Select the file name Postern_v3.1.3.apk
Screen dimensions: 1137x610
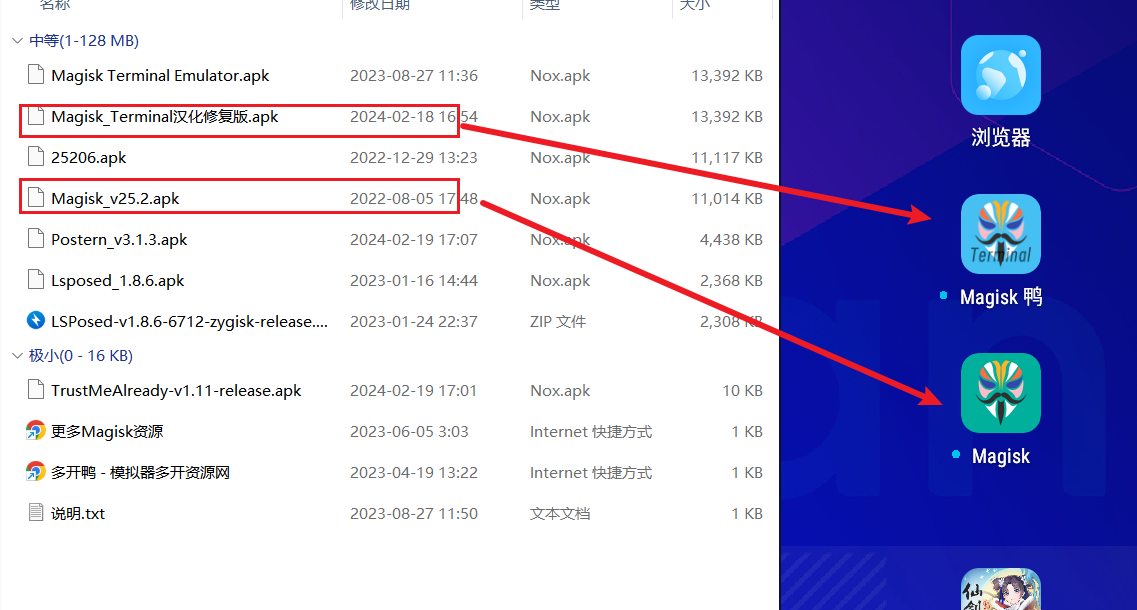[x=119, y=239]
